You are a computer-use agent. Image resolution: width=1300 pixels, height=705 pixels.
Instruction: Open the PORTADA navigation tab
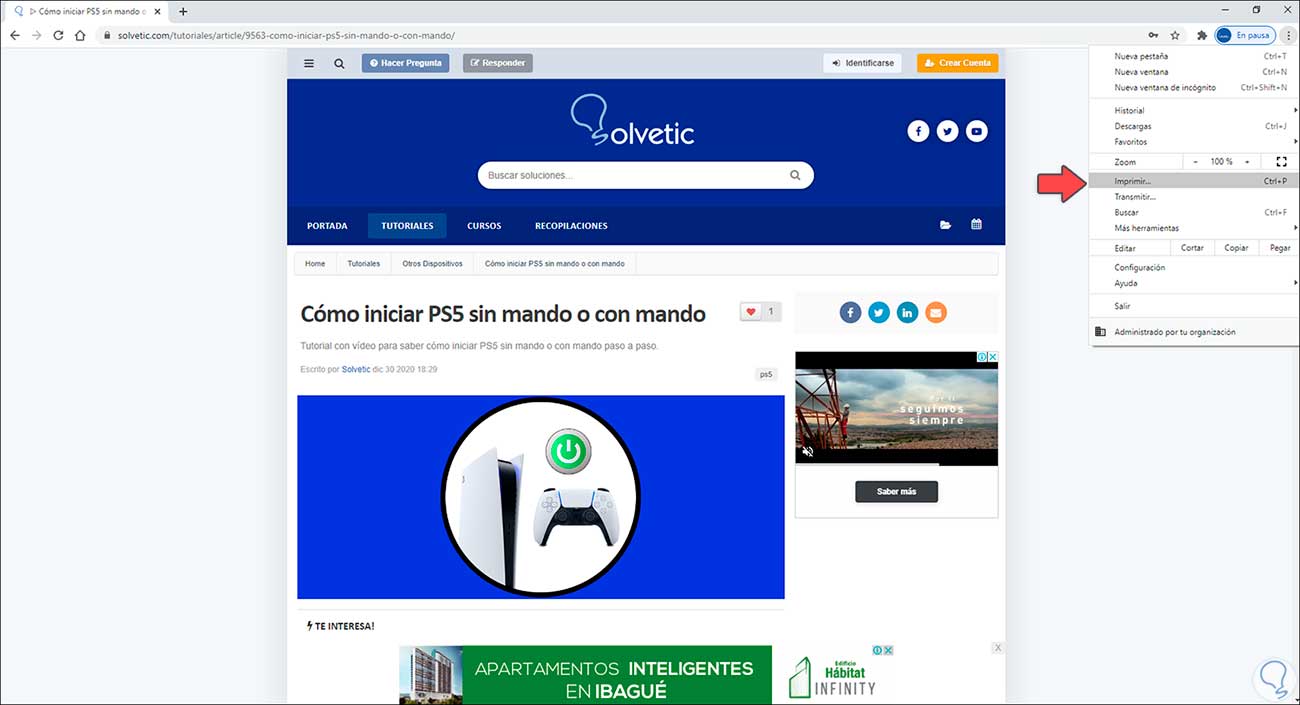(x=327, y=226)
